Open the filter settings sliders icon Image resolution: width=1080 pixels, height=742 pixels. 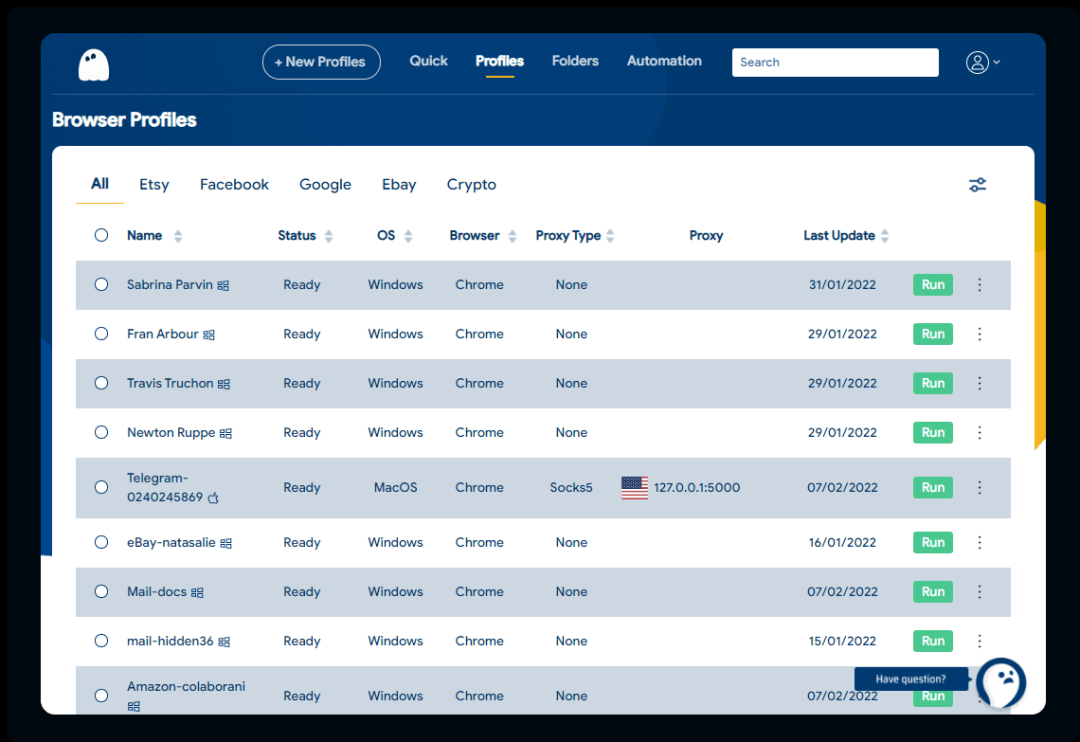[x=977, y=185]
